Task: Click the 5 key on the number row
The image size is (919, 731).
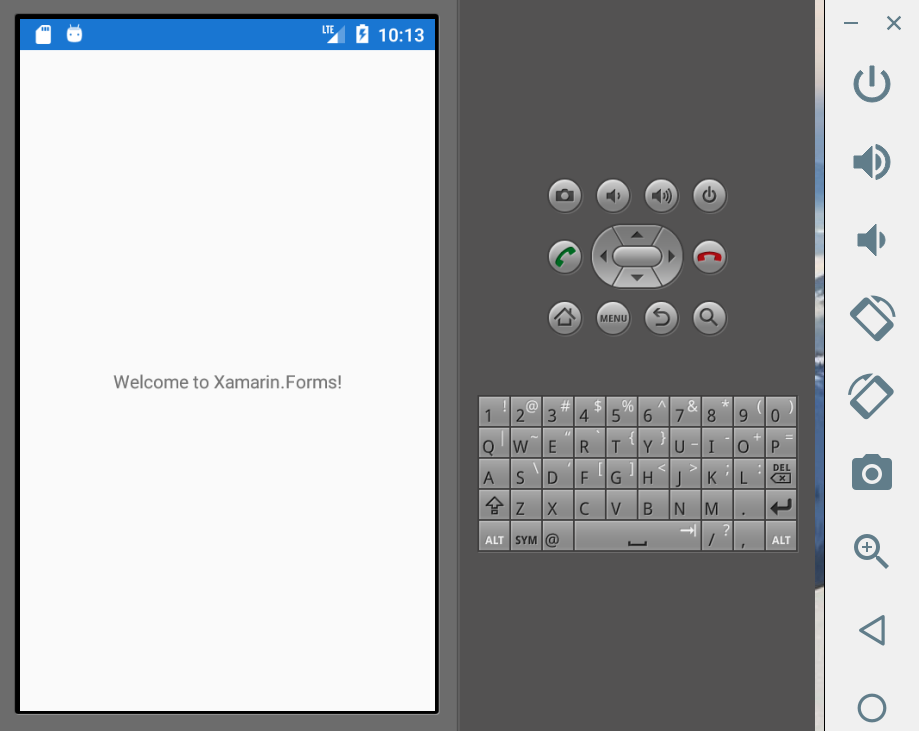Action: (x=621, y=412)
